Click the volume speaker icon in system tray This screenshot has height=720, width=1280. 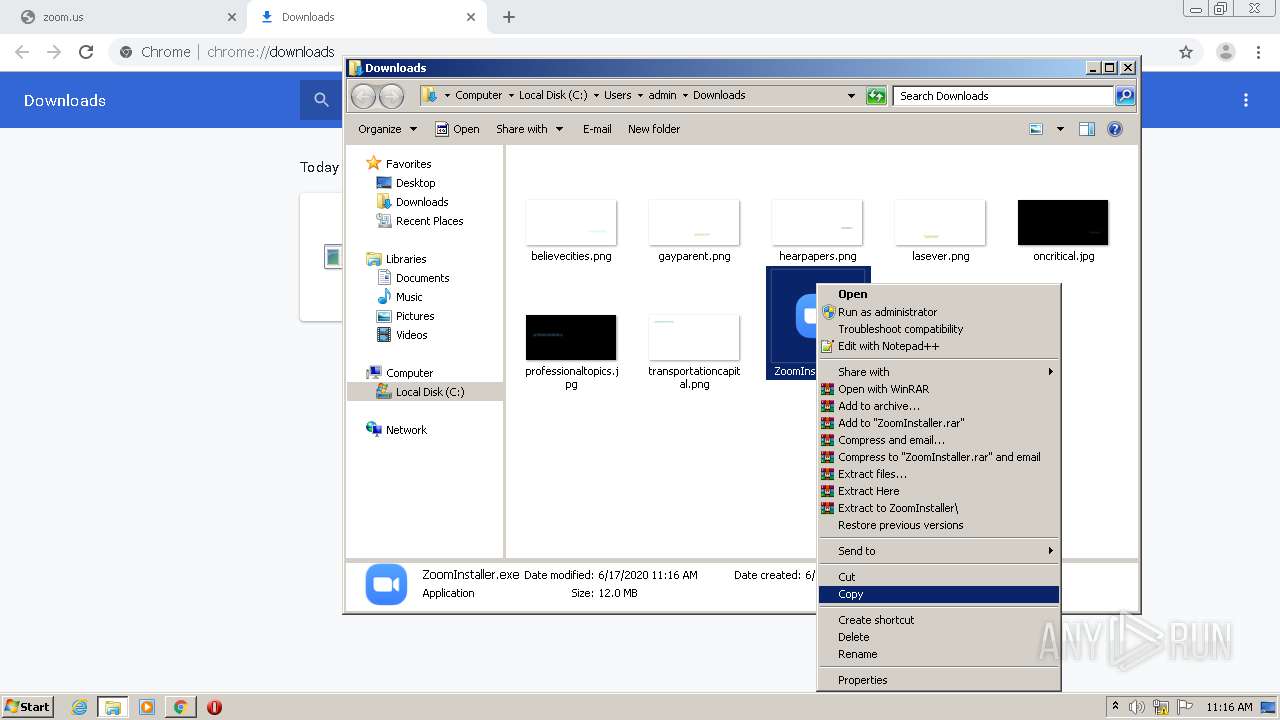coord(1137,707)
